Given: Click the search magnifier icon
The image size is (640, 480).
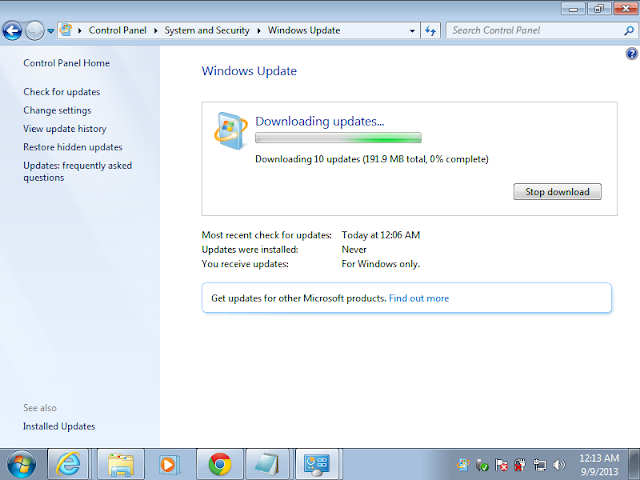Looking at the screenshot, I should pos(629,31).
